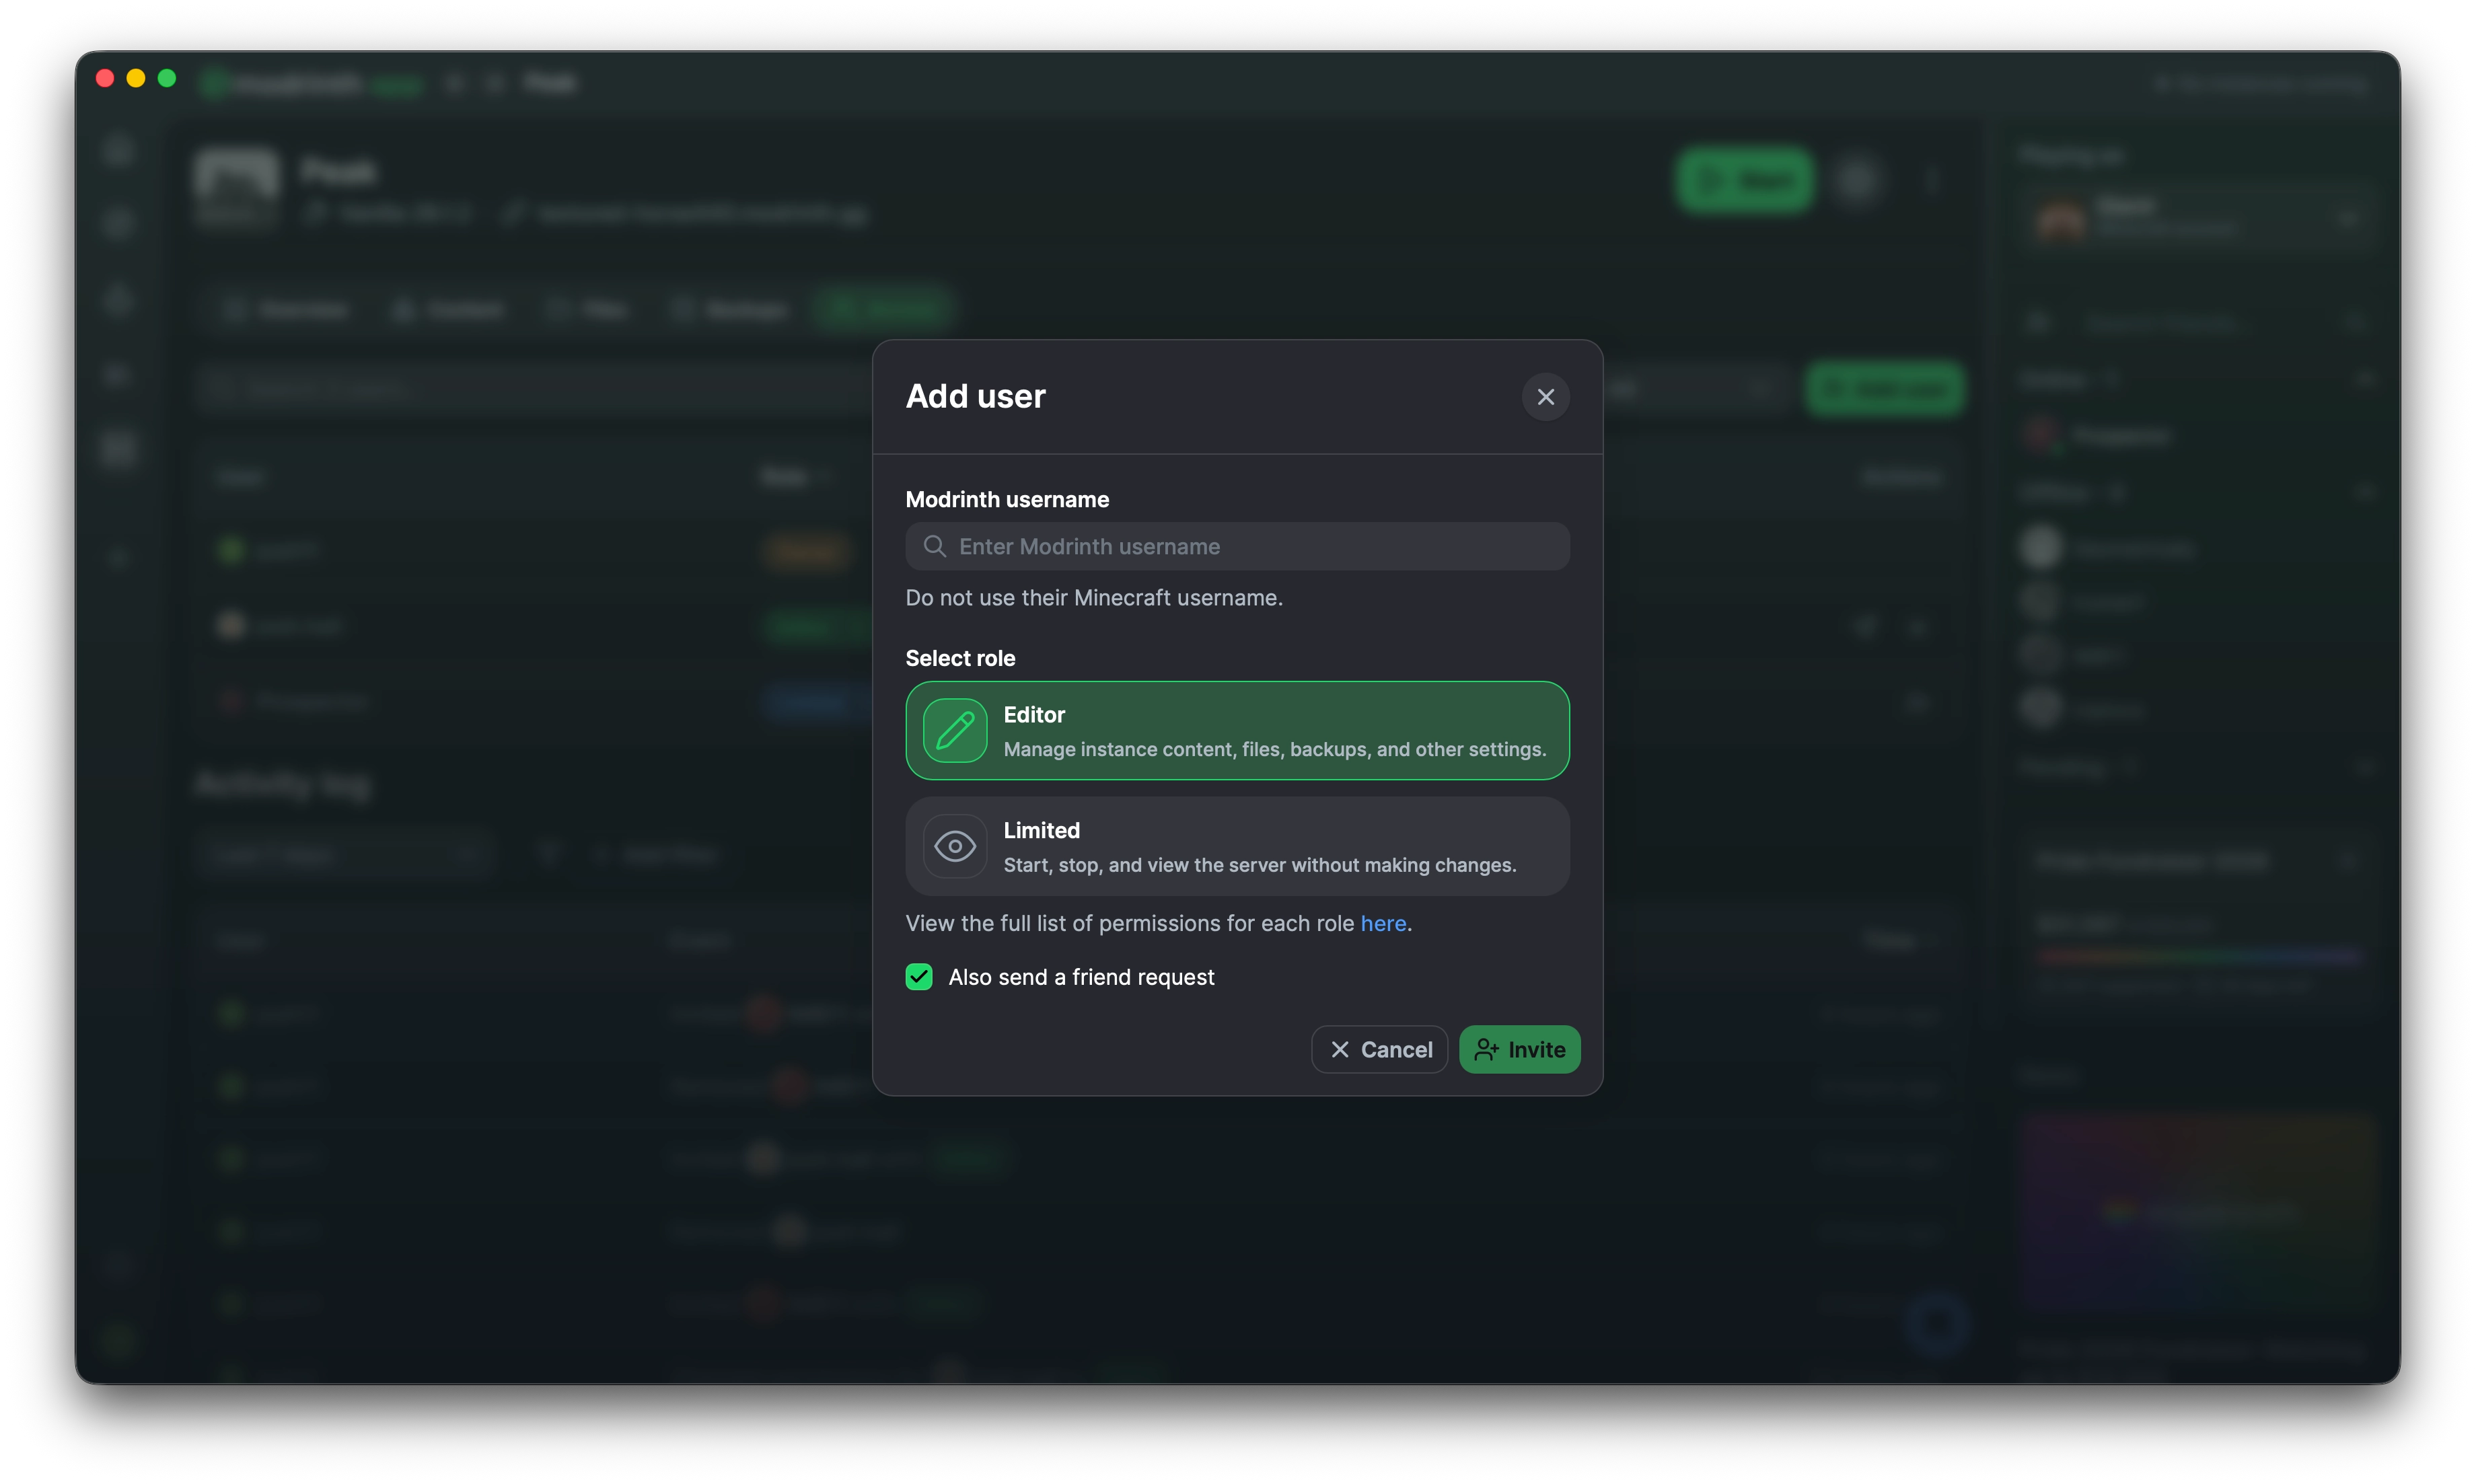
Task: Click the Invite button
Action: click(1519, 1049)
